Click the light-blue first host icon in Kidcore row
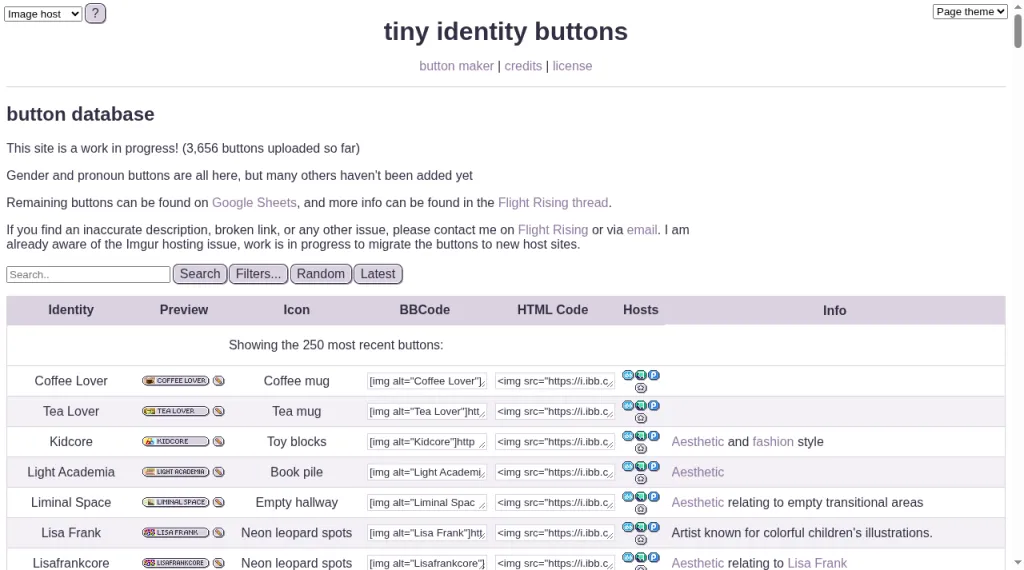This screenshot has width=1024, height=570. (628, 435)
